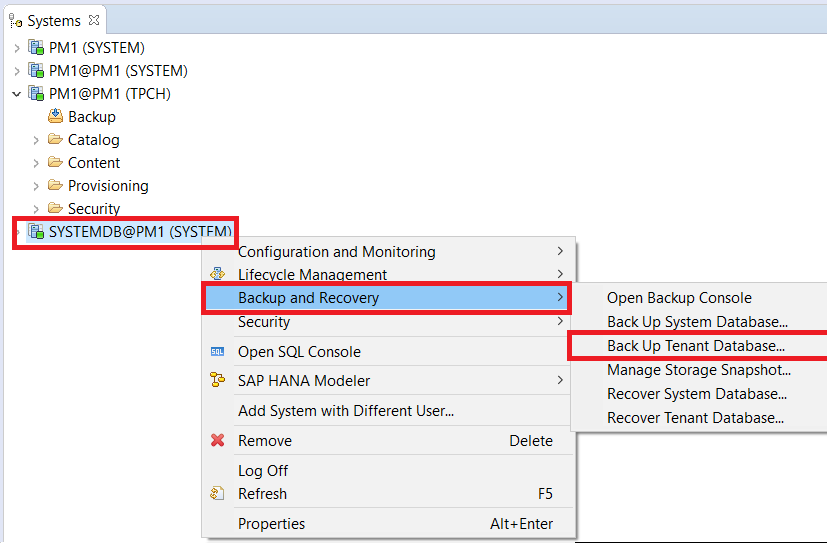Open Configuration and Monitoring submenu arrow
The height and width of the screenshot is (543, 827).
(x=560, y=251)
